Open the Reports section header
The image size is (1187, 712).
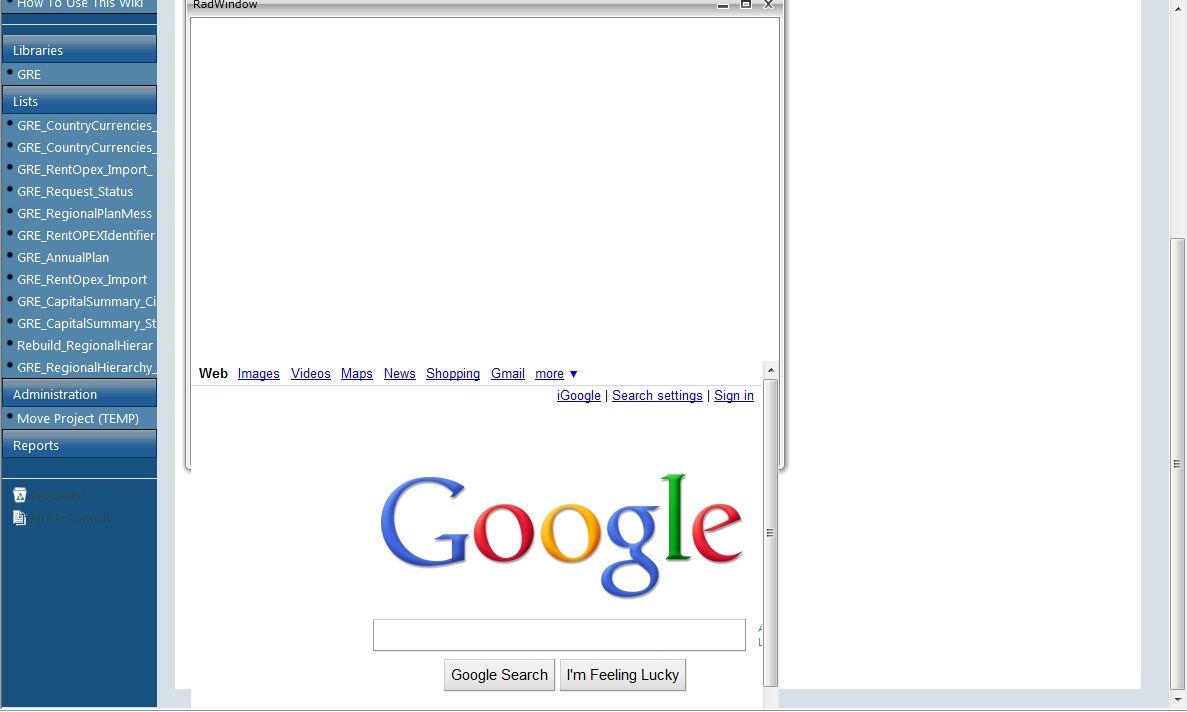click(79, 445)
